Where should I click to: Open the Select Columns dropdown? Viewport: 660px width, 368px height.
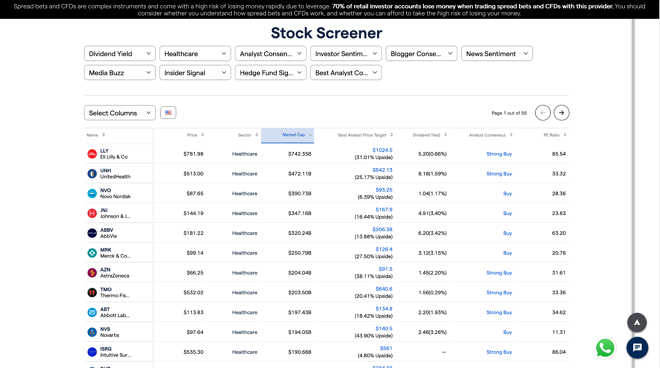pos(120,113)
